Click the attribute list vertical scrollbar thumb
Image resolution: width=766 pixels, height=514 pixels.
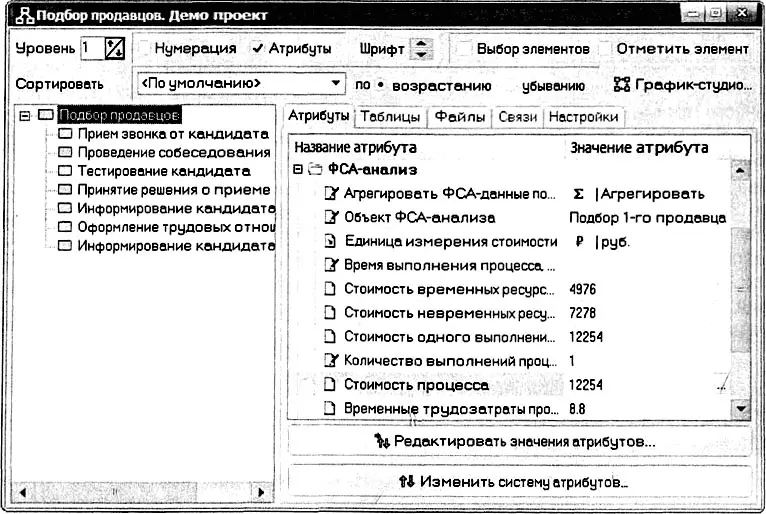[x=741, y=288]
